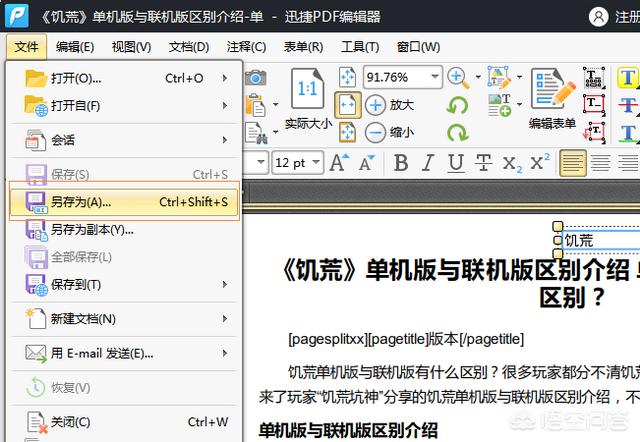Rotate view counter-clockwise with green arrow
640x442 pixels.
click(x=458, y=105)
